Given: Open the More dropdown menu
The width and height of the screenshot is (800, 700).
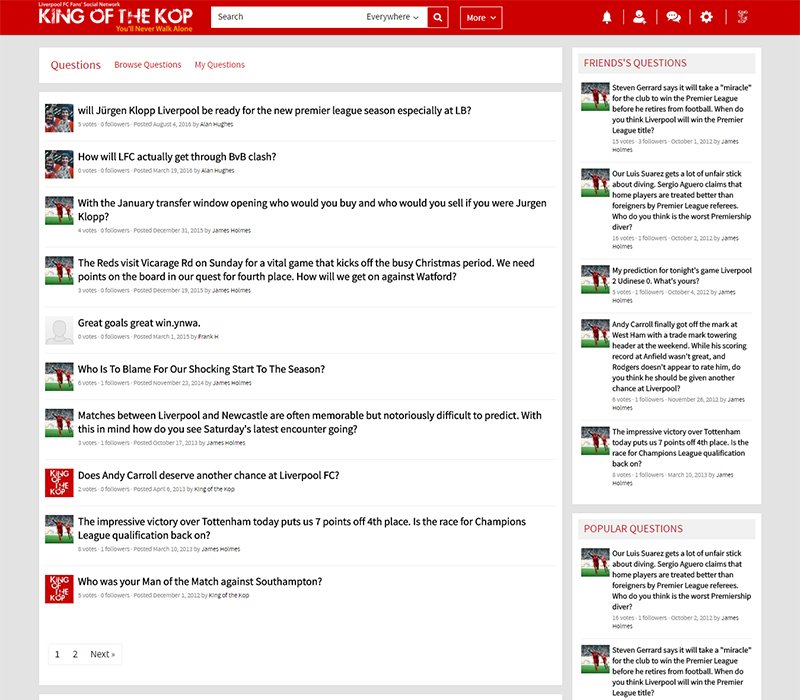Looking at the screenshot, I should (x=481, y=17).
